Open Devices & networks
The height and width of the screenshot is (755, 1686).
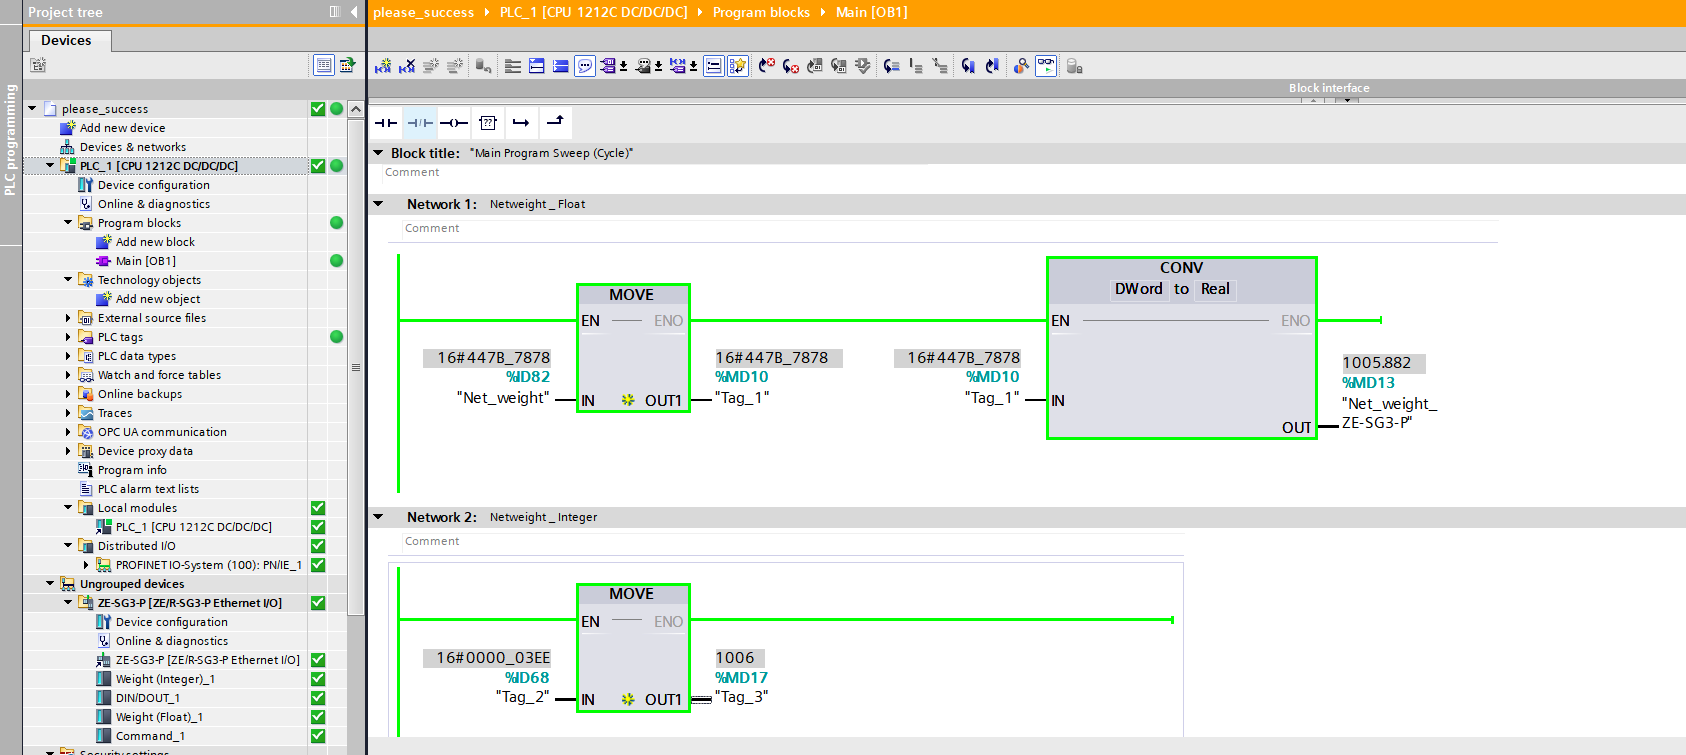(133, 146)
